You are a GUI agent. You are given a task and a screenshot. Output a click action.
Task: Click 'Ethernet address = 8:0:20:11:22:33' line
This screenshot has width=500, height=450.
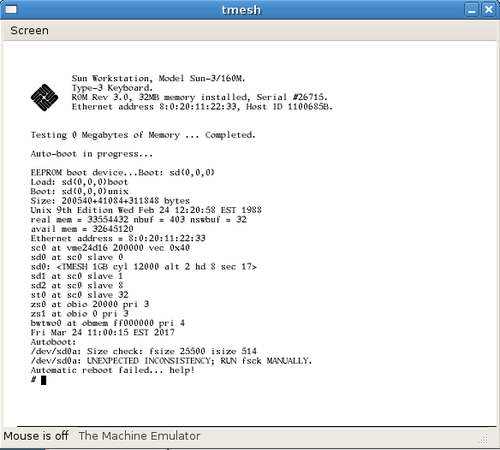pos(118,238)
